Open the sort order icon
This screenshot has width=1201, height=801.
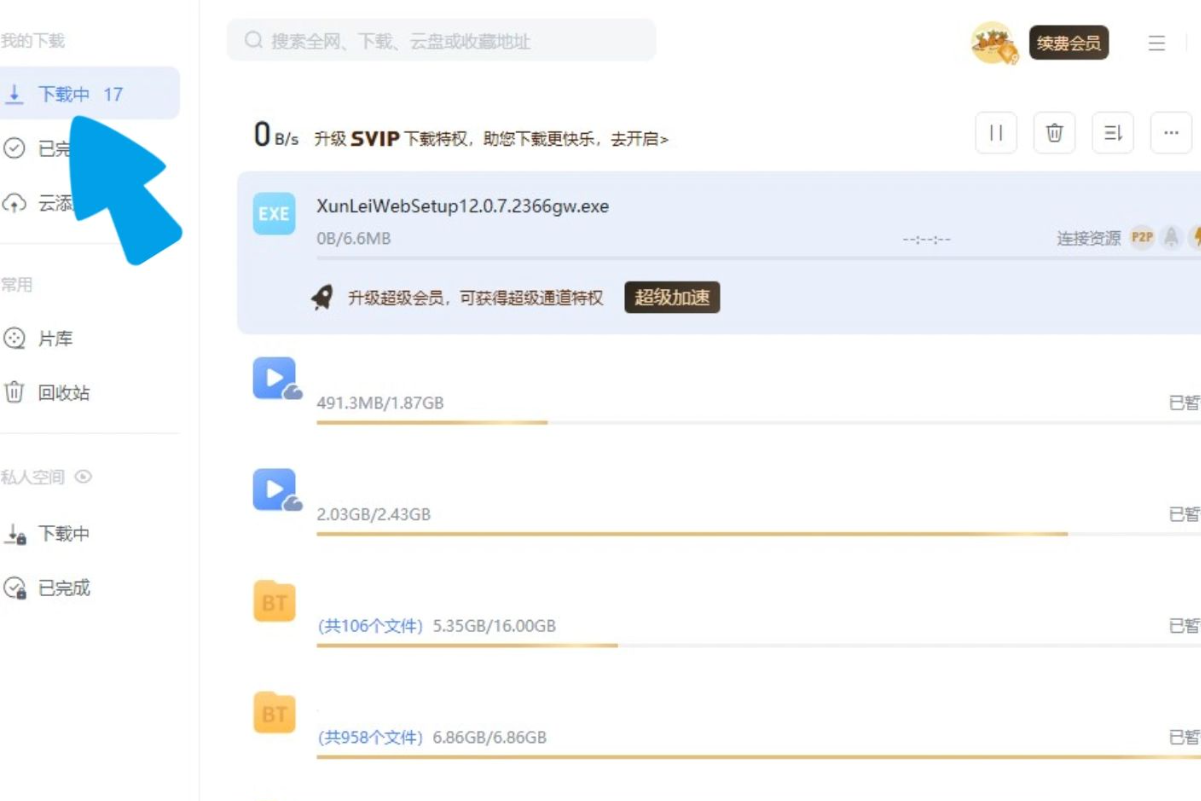(x=1113, y=132)
